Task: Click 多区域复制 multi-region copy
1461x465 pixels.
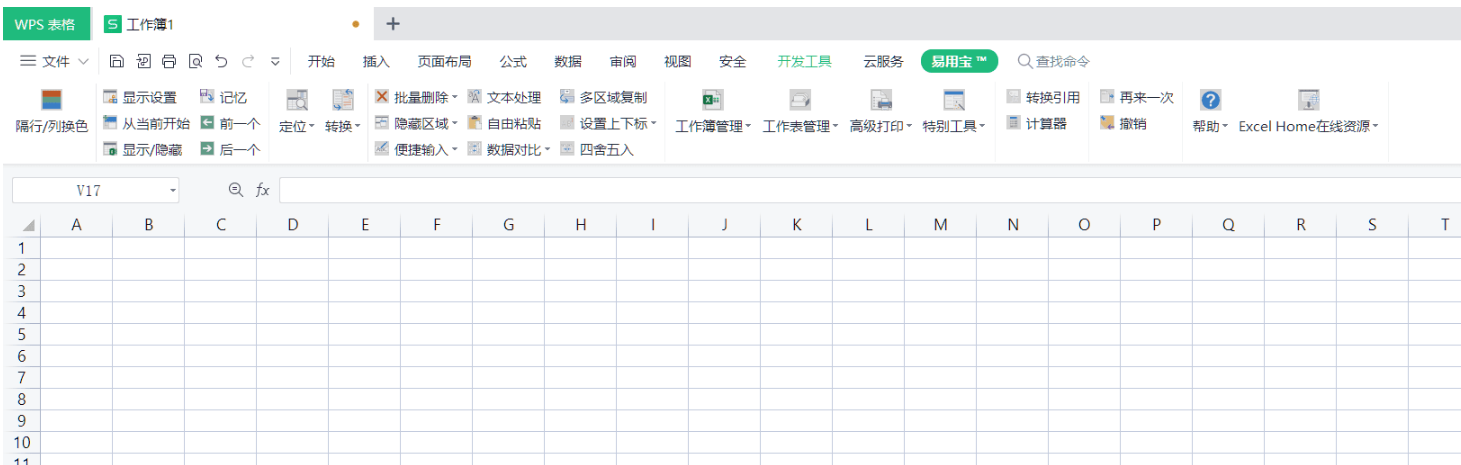Action: click(x=604, y=97)
